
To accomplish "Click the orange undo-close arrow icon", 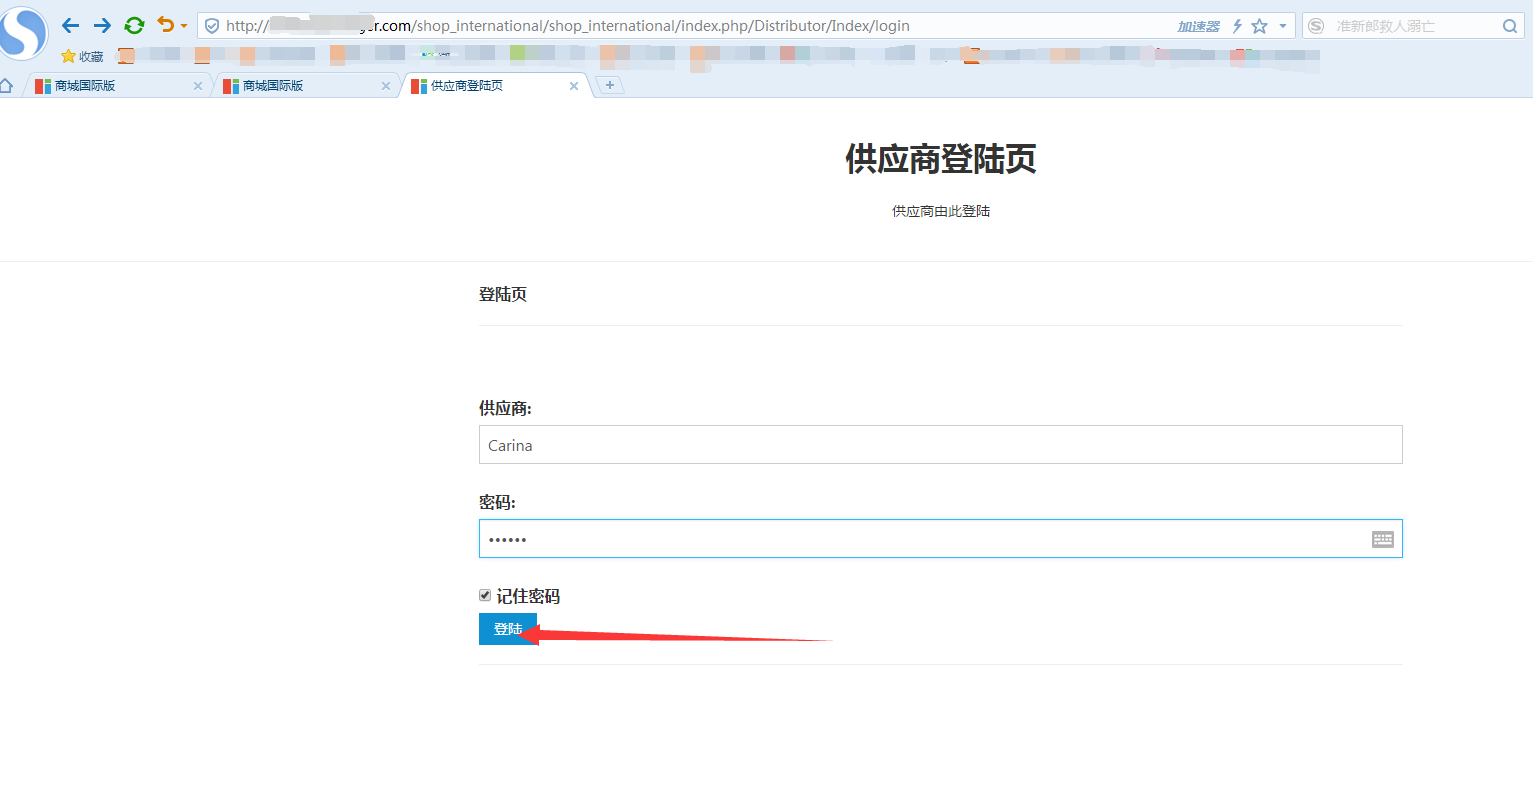I will 166,25.
